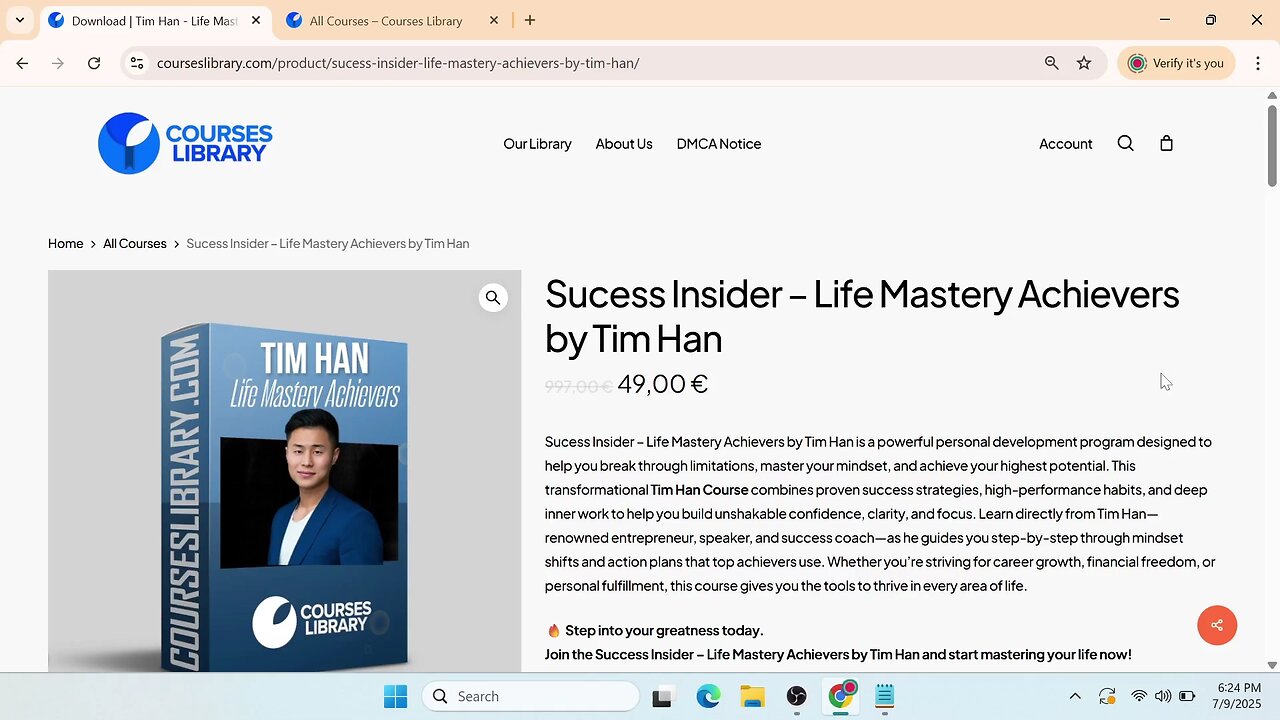Click the Verify it's you profile button
The height and width of the screenshot is (720, 1280).
coord(1176,63)
